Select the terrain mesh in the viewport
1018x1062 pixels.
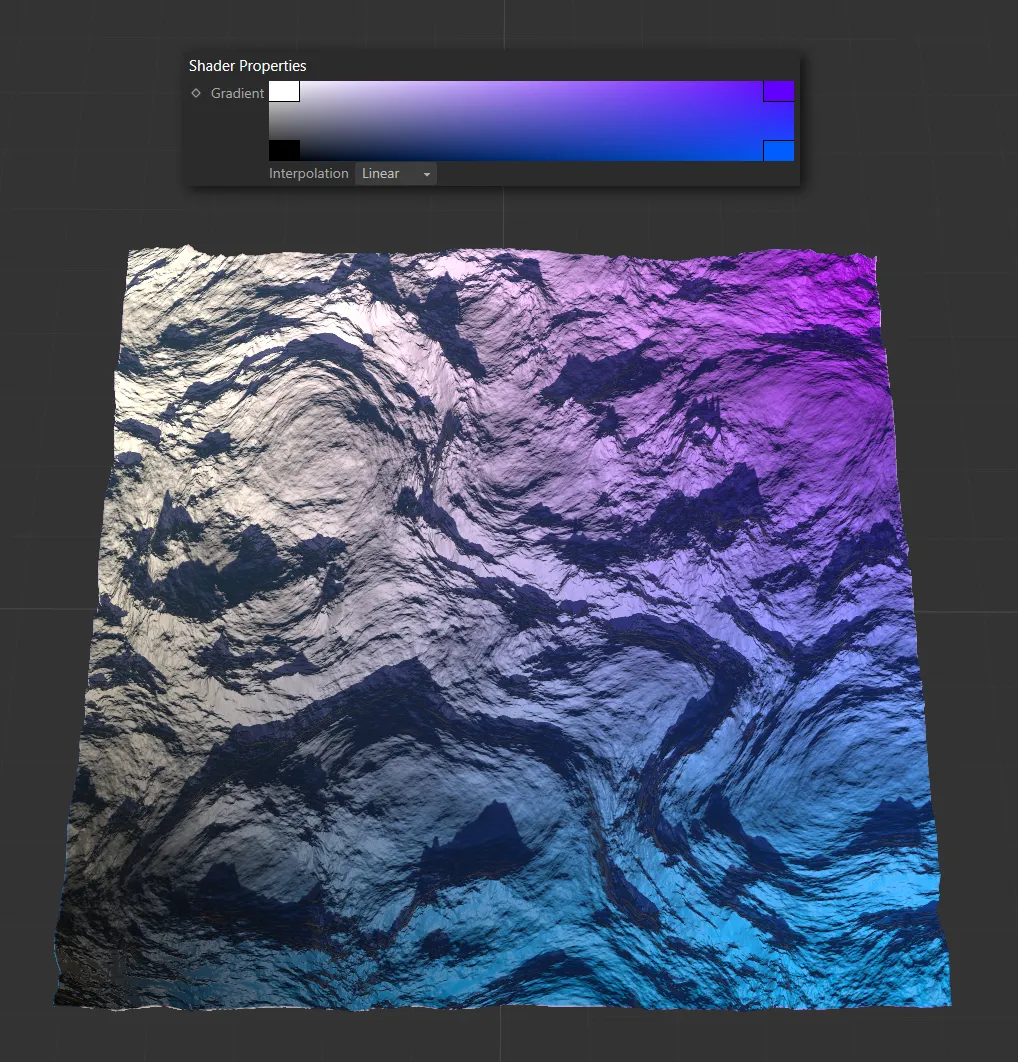click(500, 620)
